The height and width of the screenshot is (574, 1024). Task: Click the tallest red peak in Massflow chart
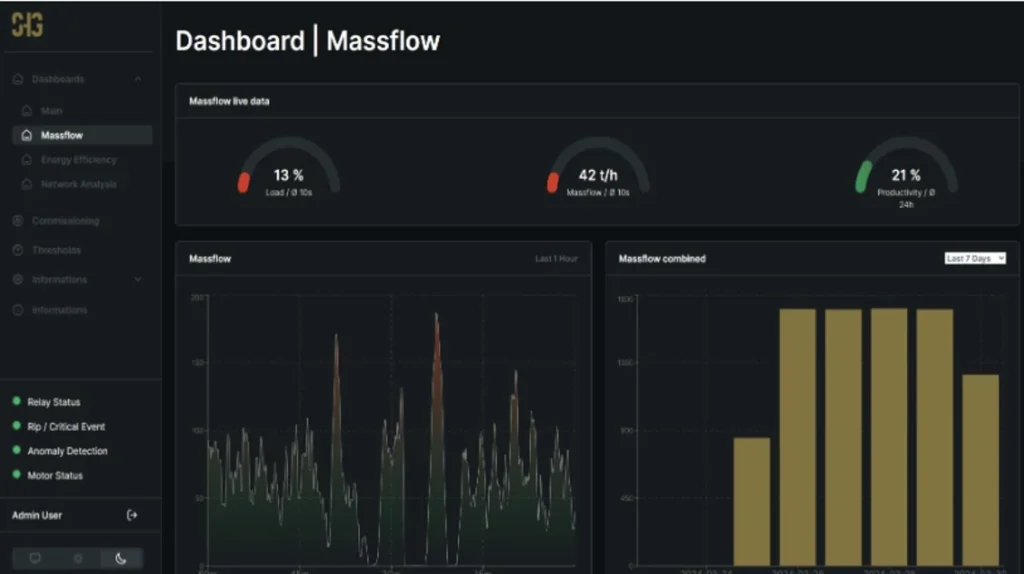point(436,320)
